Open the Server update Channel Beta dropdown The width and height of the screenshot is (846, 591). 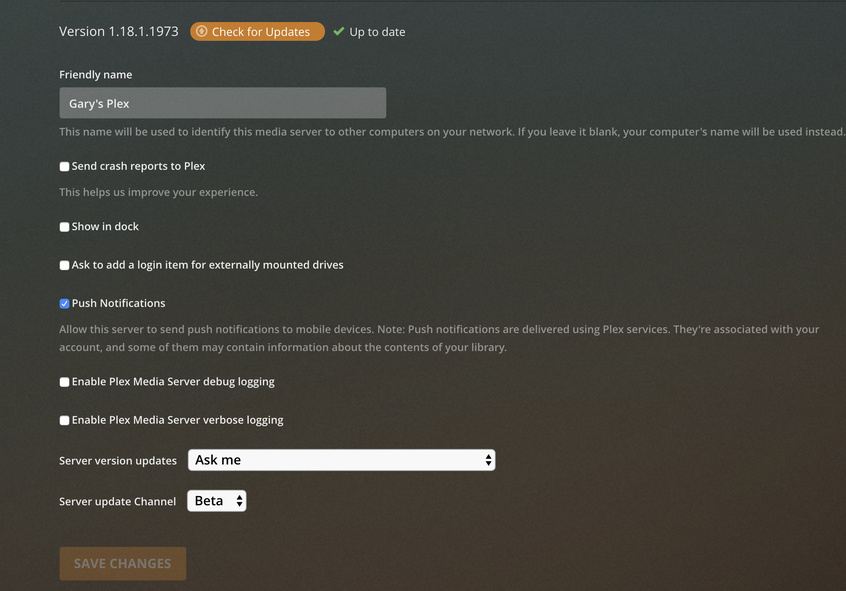point(216,501)
